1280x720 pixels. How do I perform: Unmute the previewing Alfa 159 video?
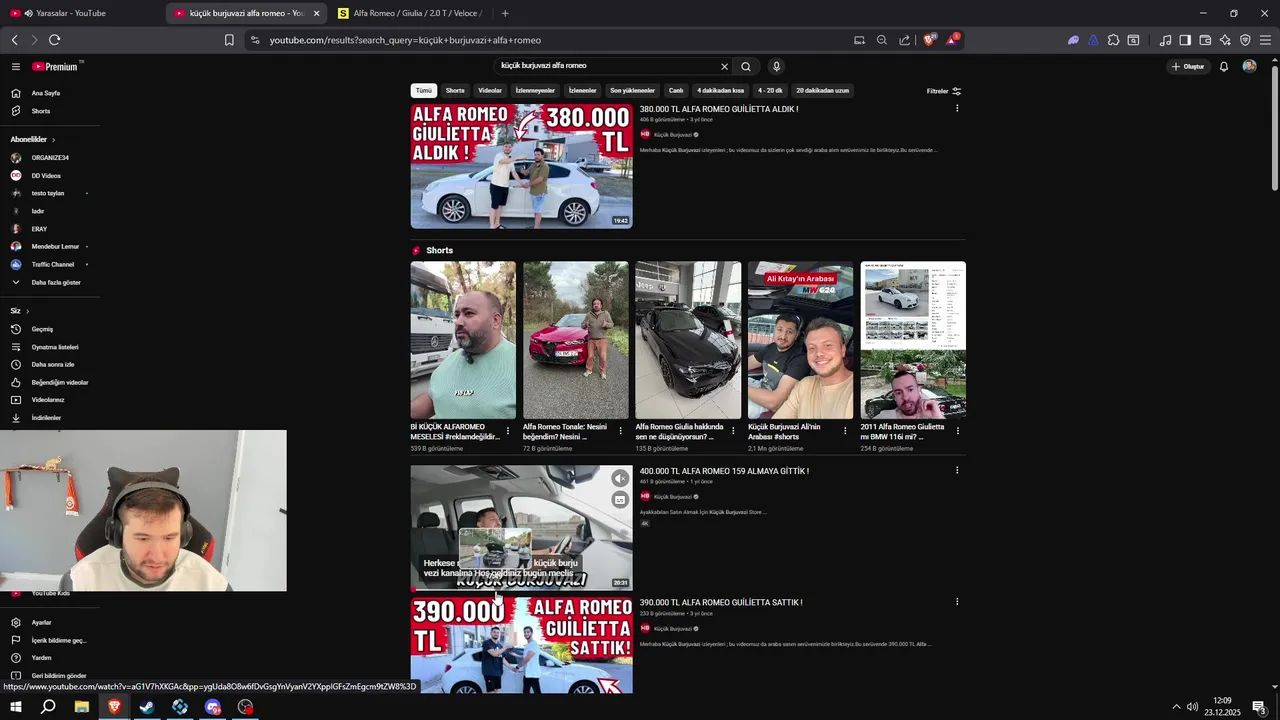tap(620, 479)
